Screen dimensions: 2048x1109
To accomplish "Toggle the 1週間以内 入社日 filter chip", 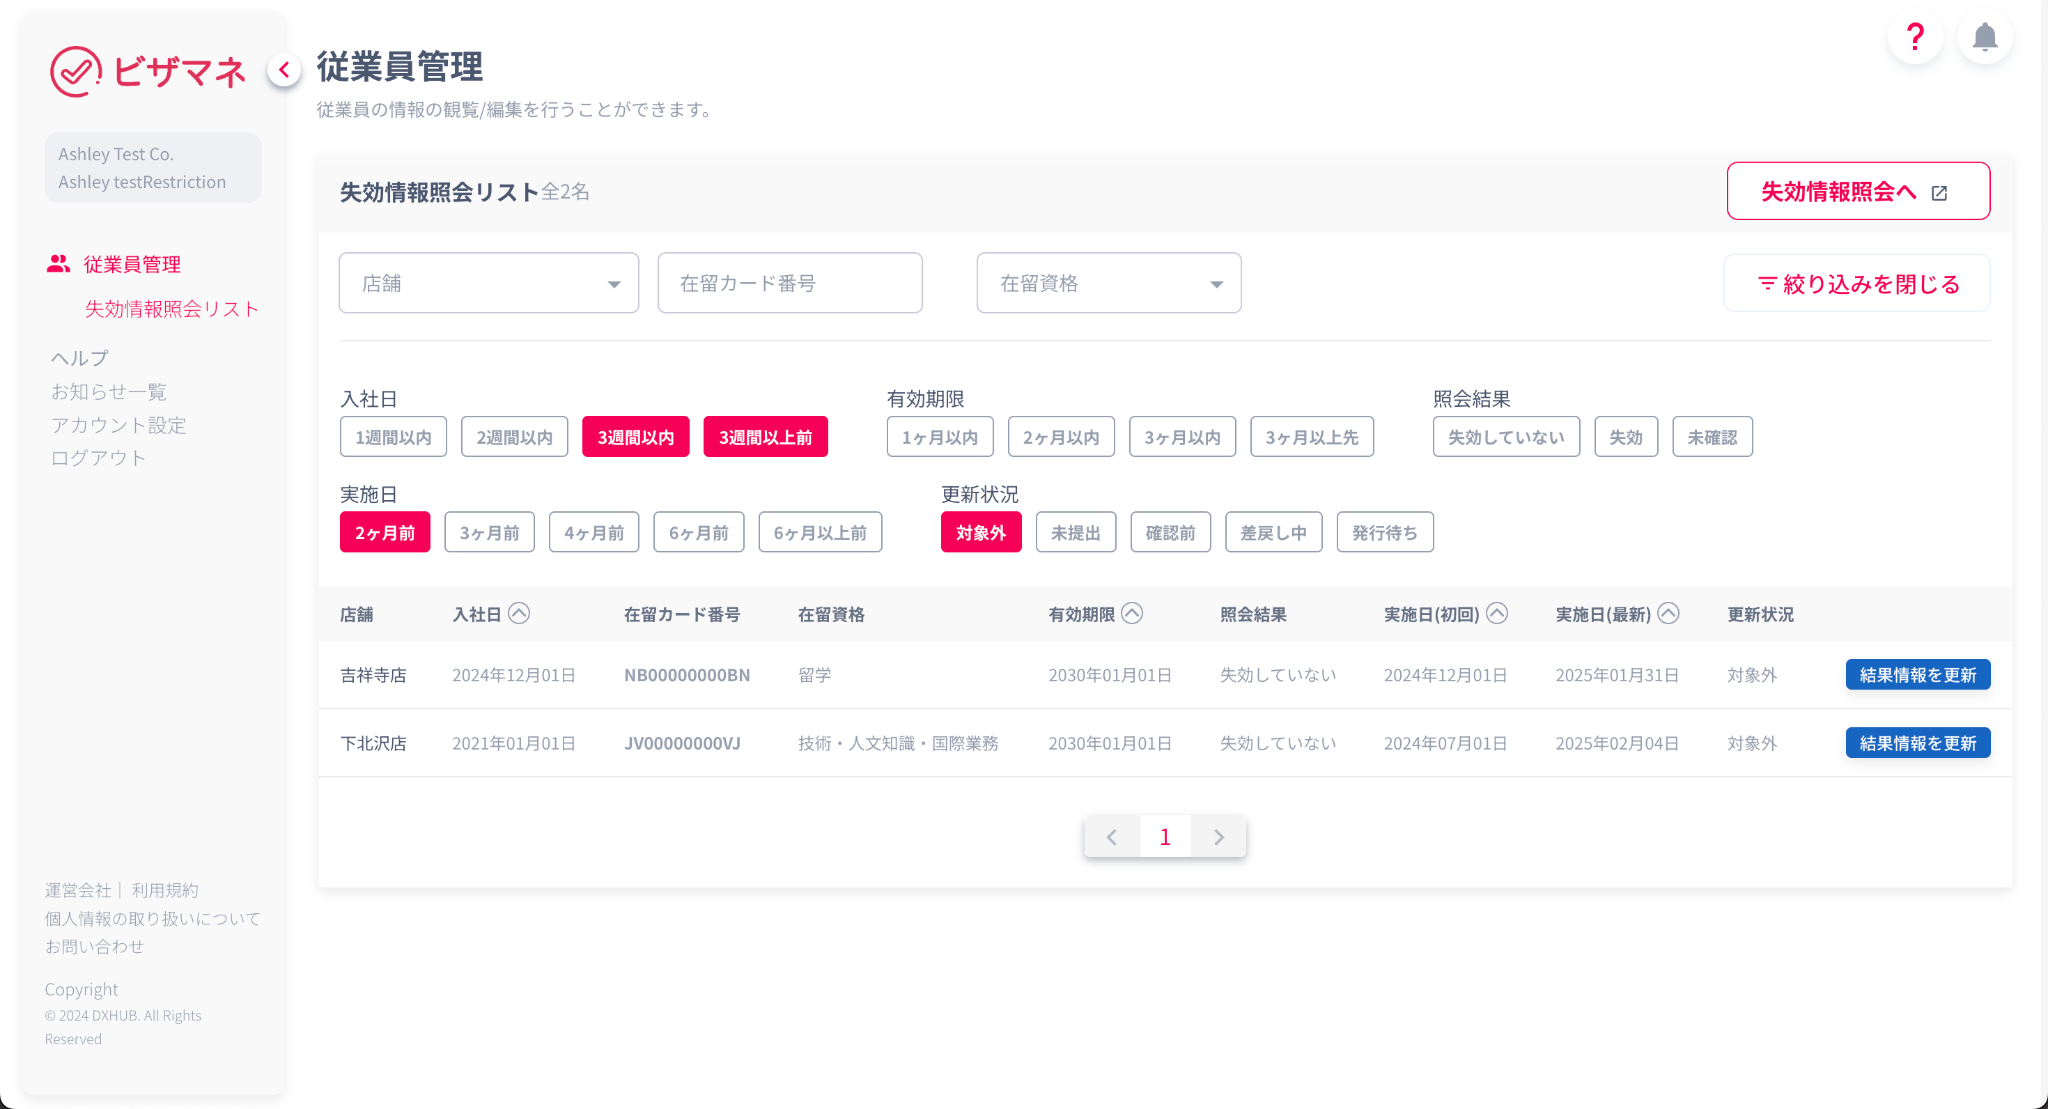I will (x=393, y=437).
